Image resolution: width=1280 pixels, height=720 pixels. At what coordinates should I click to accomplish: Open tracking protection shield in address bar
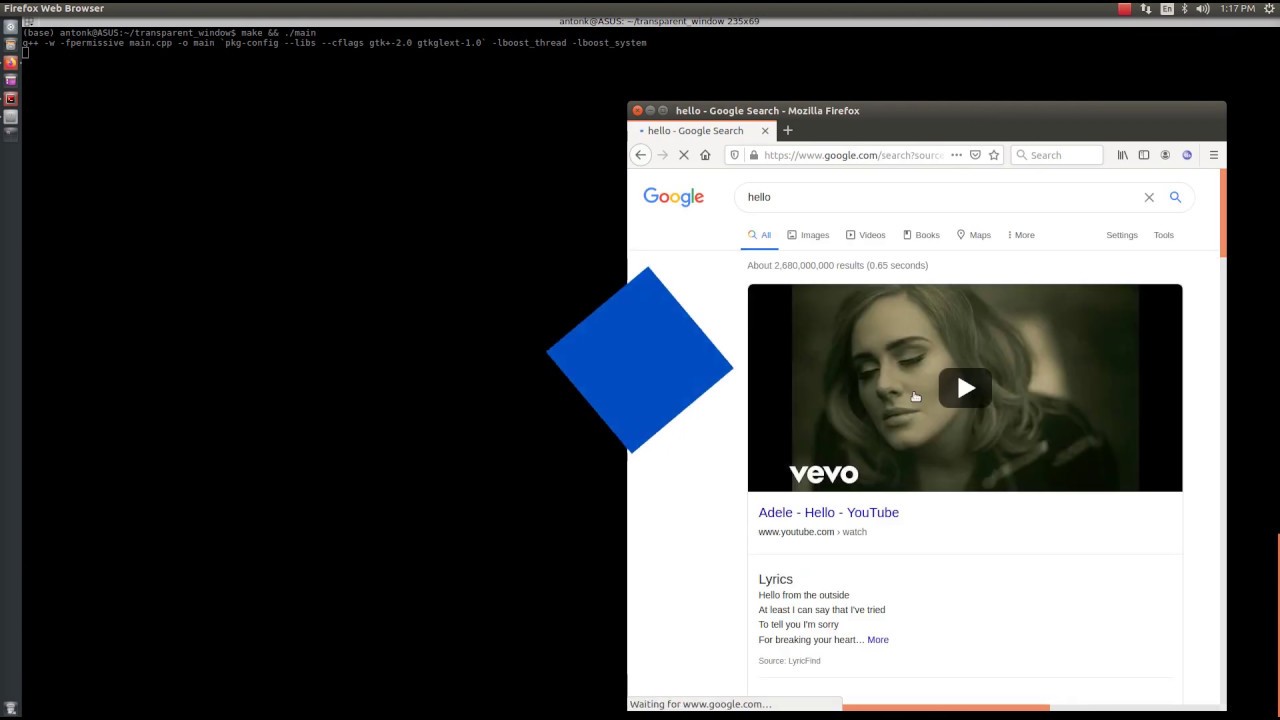735,155
